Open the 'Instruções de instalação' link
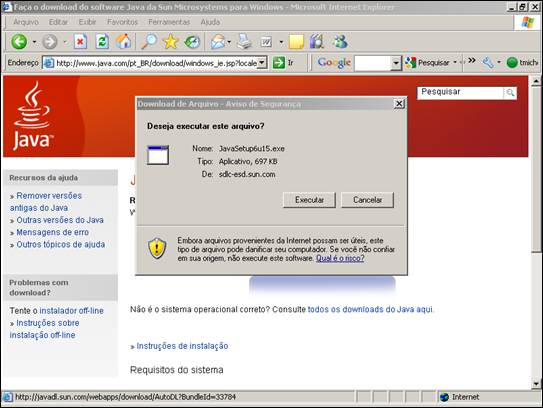This screenshot has width=543, height=408. tap(182, 346)
